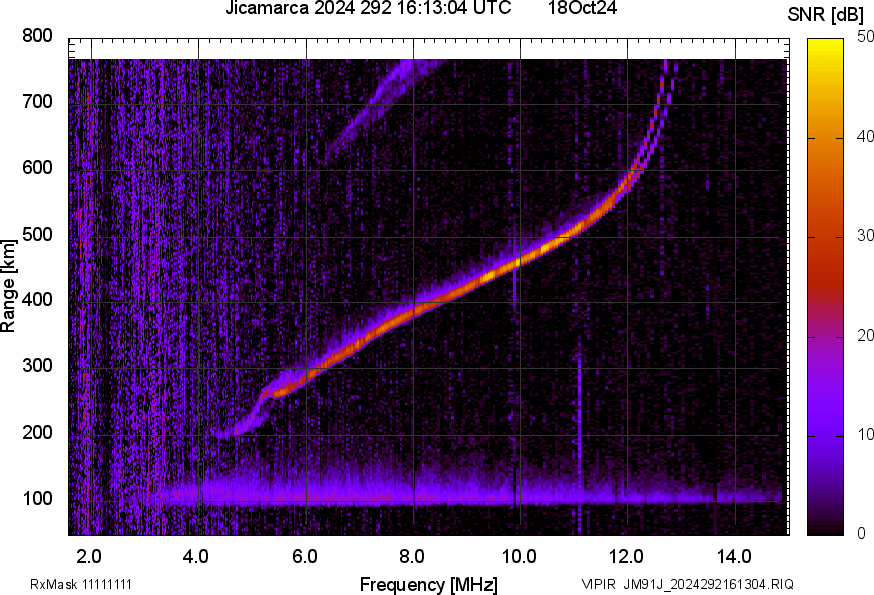The height and width of the screenshot is (595, 874).
Task: Click the '200' range tick label
Action: [x=37, y=432]
